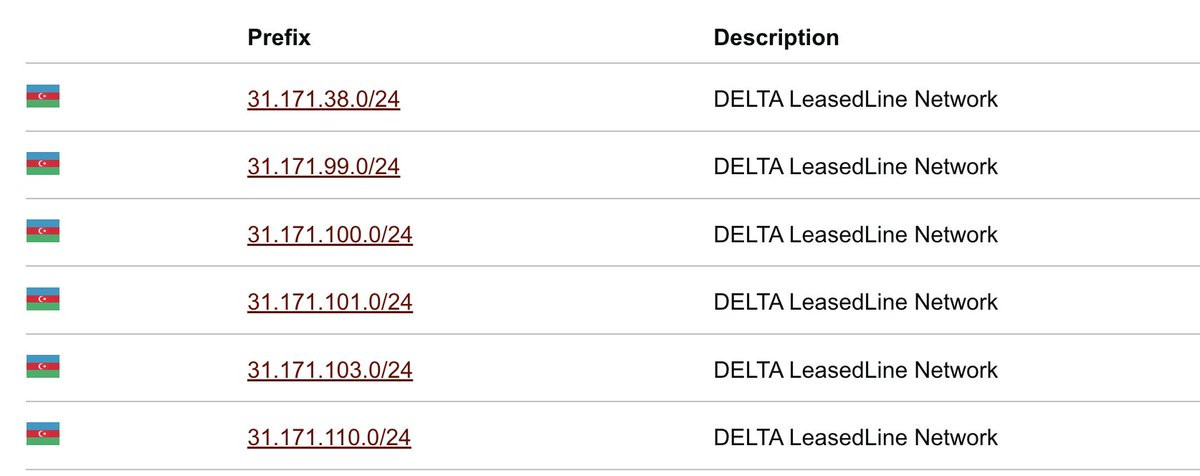Select the flag in the 31.171.101.0/24 row
Image resolution: width=1200 pixels, height=476 pixels.
click(x=43, y=299)
